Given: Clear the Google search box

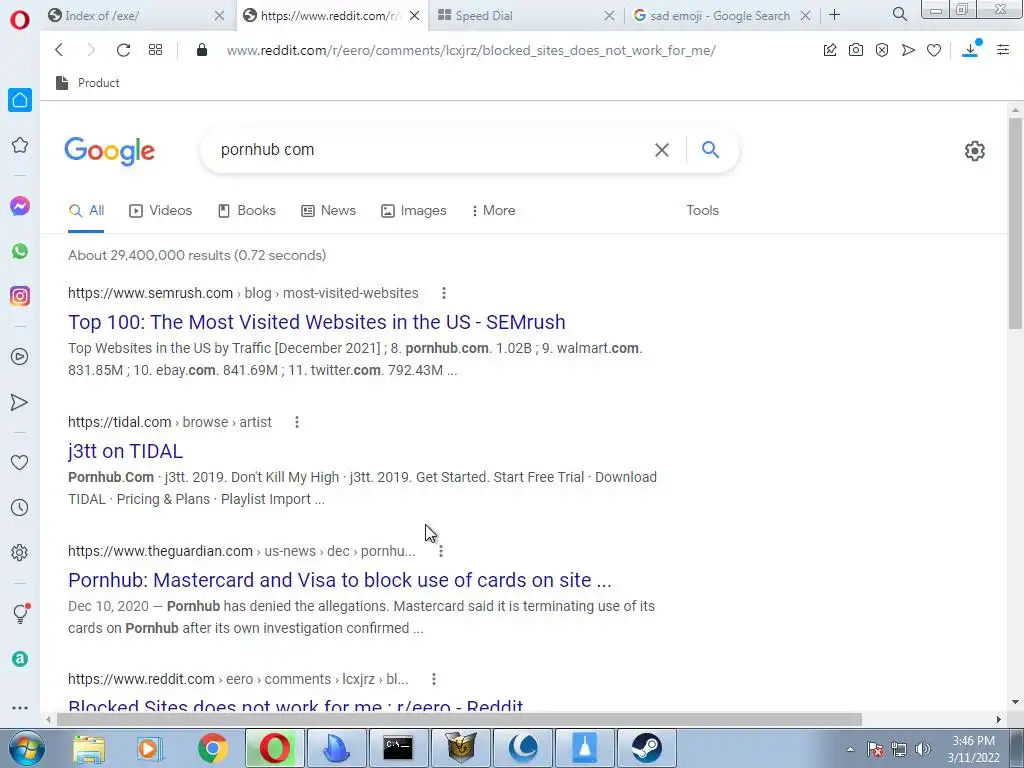Looking at the screenshot, I should 662,150.
